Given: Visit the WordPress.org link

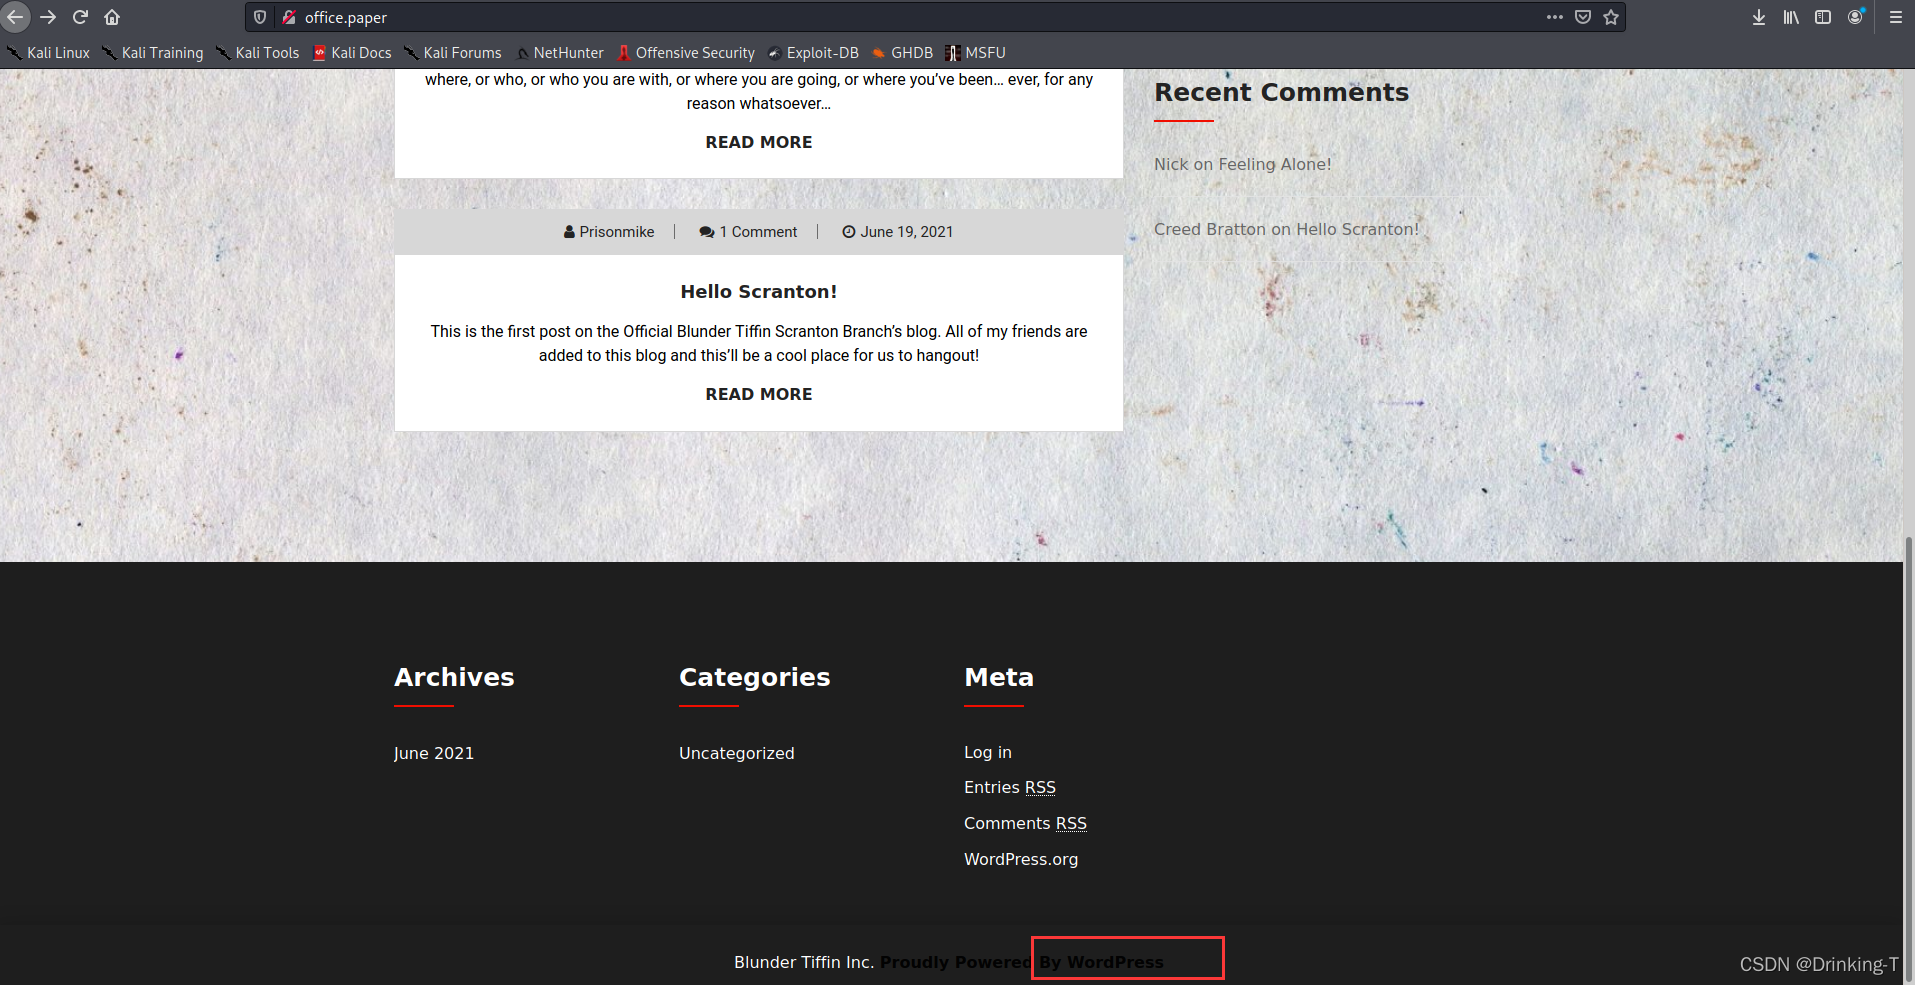Looking at the screenshot, I should click(x=1021, y=859).
